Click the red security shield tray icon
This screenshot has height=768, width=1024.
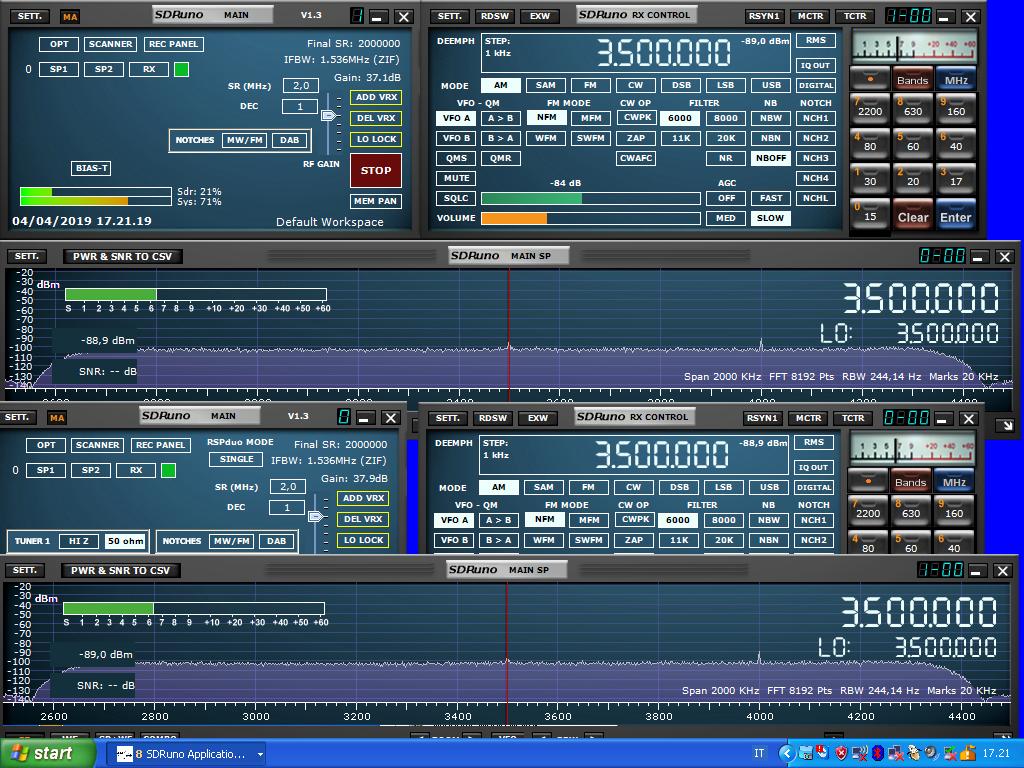point(841,753)
